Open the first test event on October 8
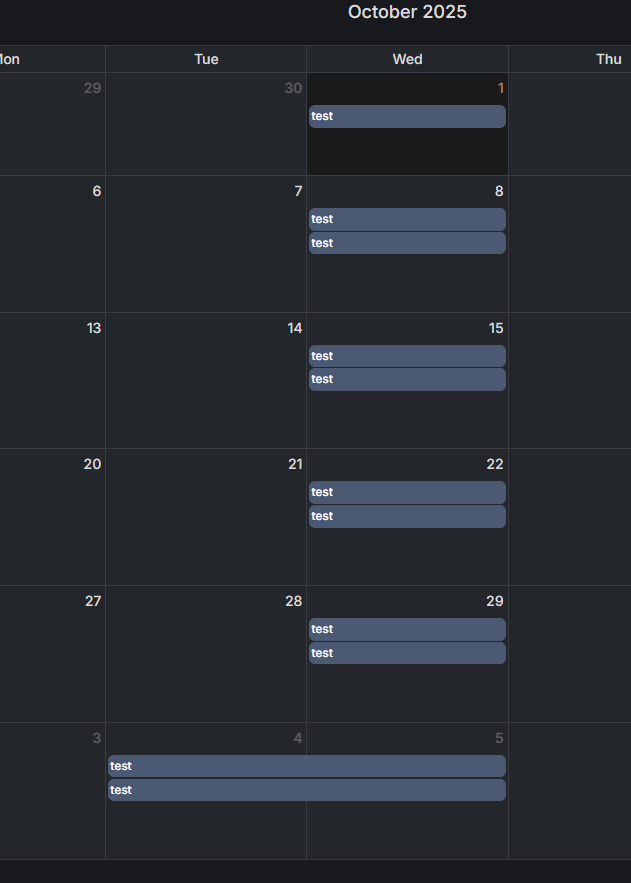631x883 pixels. point(407,219)
